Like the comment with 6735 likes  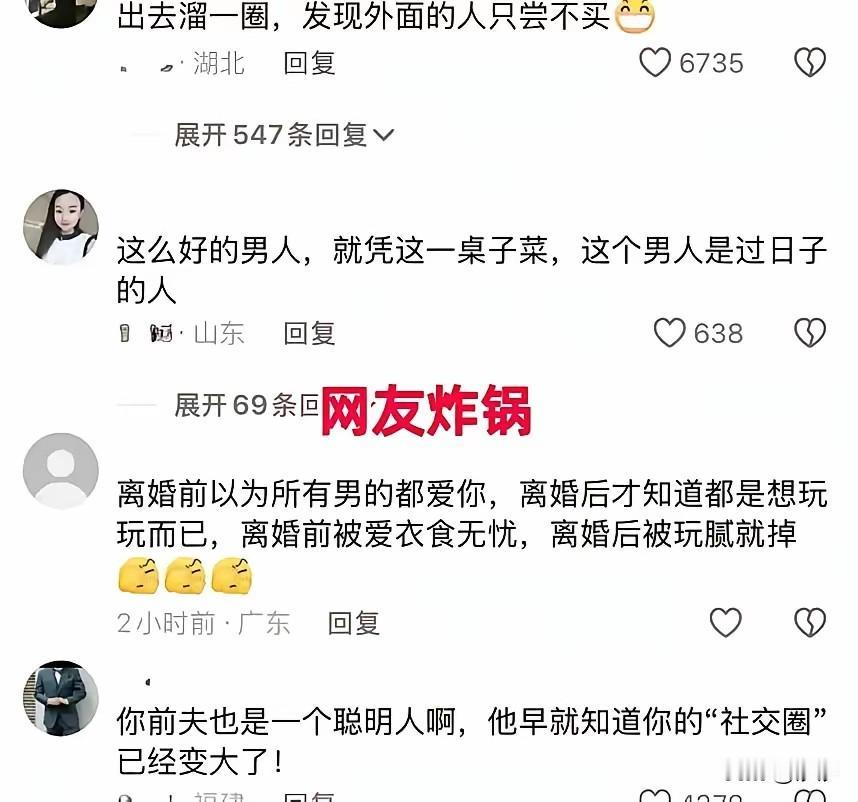tap(655, 62)
